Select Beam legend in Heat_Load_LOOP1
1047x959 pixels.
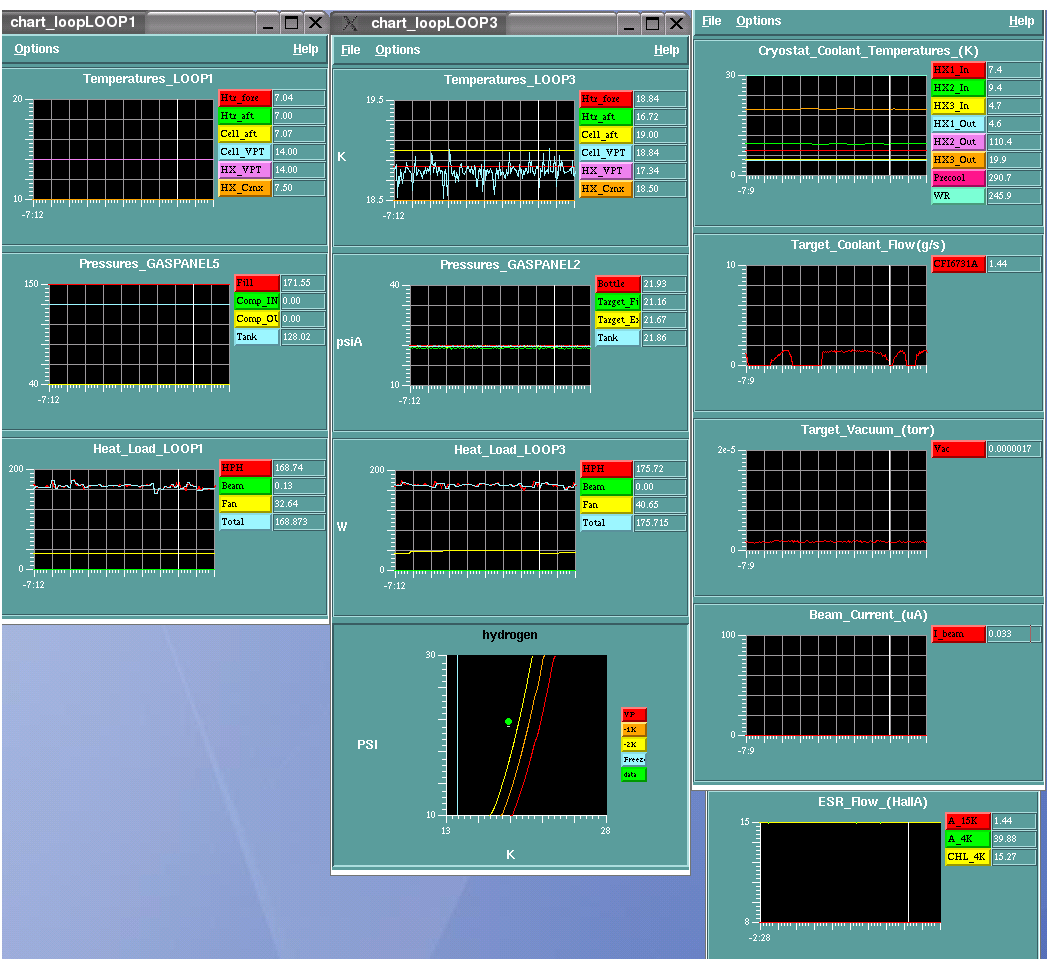coord(245,486)
